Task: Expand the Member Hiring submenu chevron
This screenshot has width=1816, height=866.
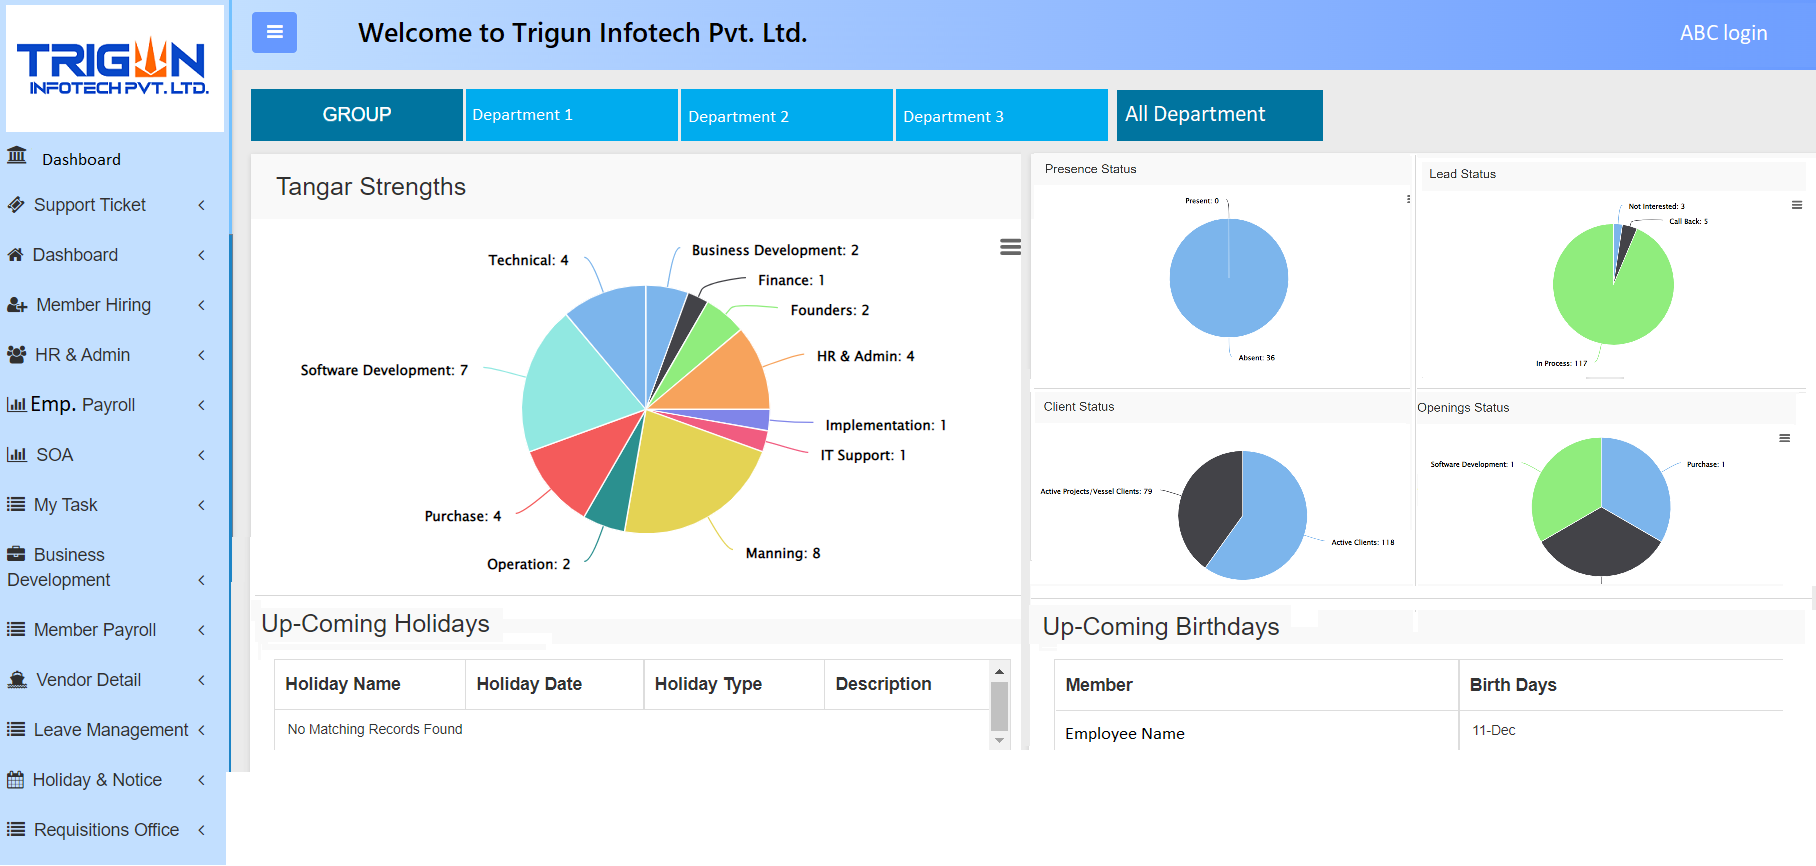Action: pos(201,305)
